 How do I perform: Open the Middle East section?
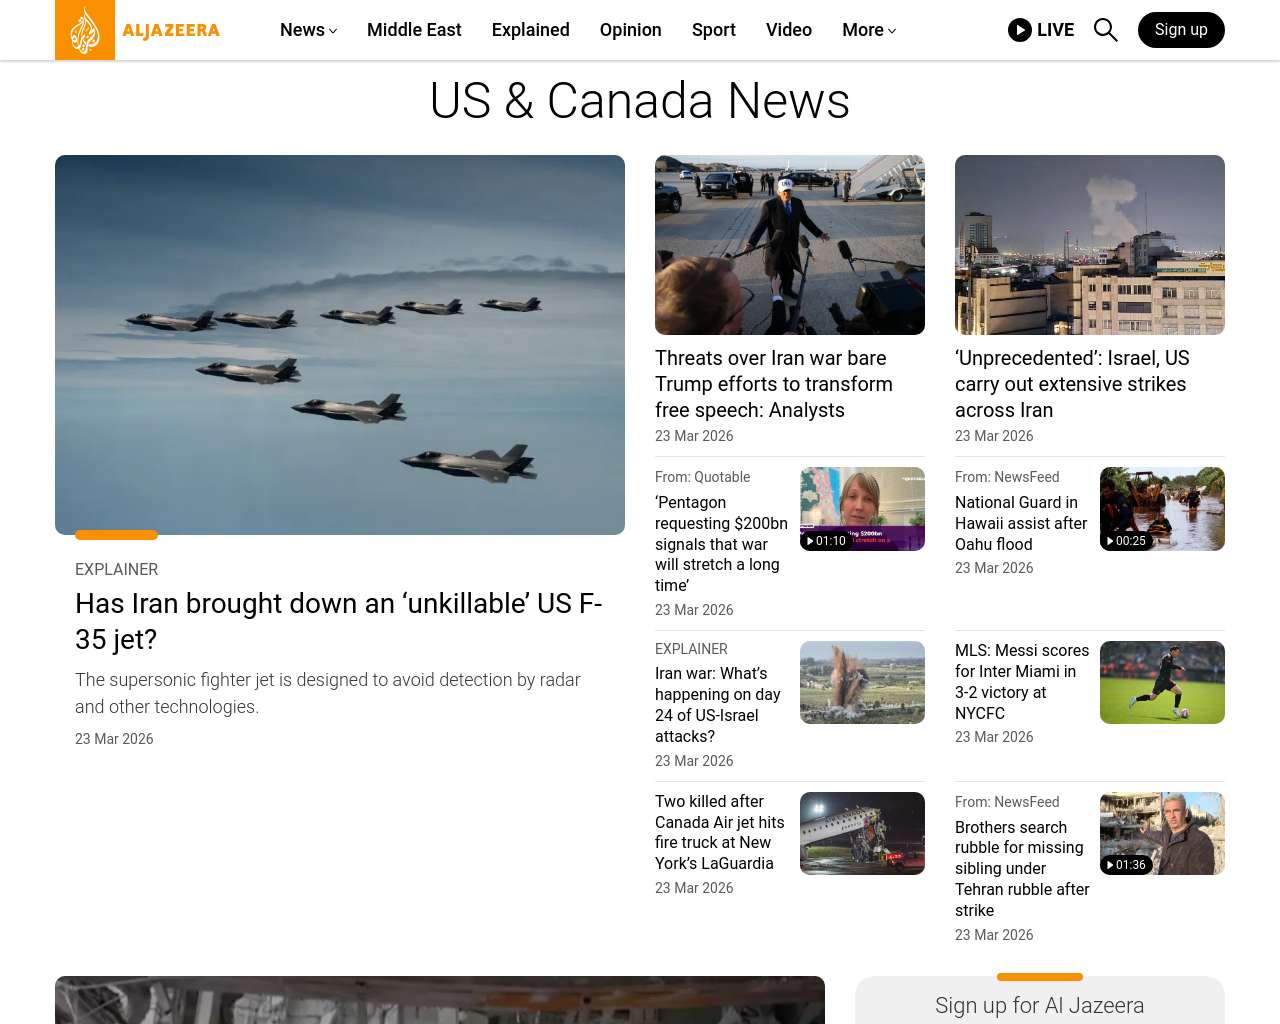(414, 30)
